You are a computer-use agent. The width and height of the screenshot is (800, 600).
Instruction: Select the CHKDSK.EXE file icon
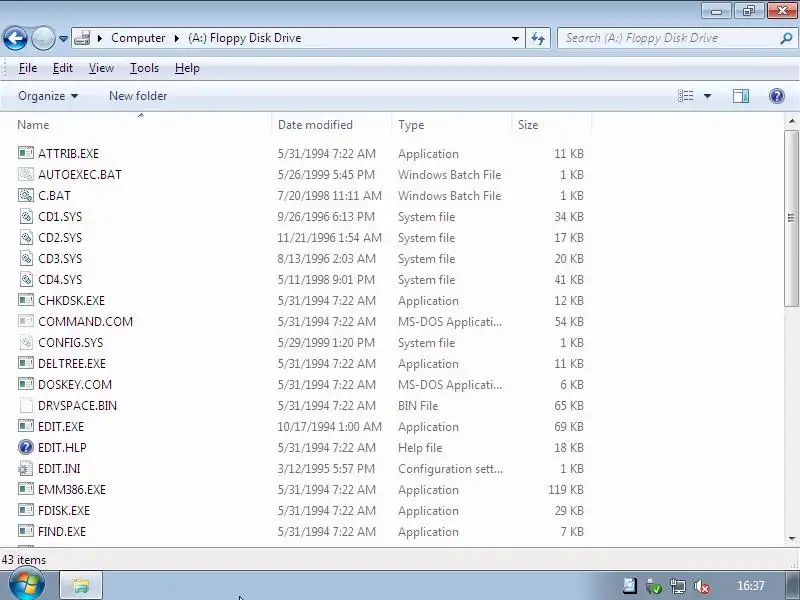26,300
